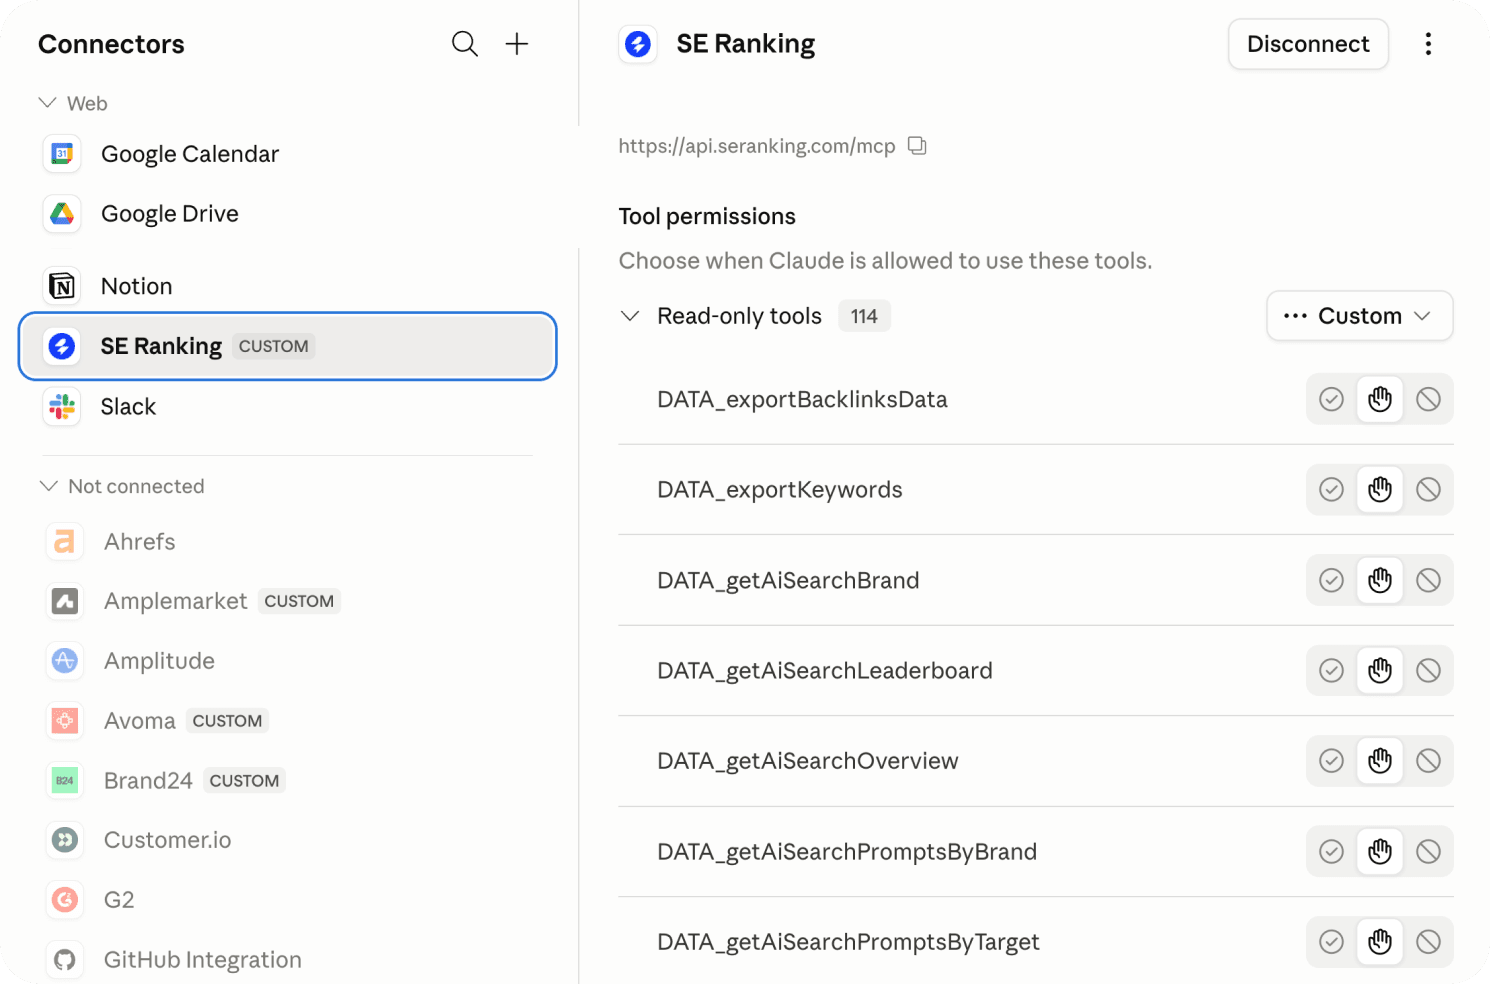Set DATA_getAiSearchOverview to needs approval
The height and width of the screenshot is (984, 1490).
[1380, 761]
